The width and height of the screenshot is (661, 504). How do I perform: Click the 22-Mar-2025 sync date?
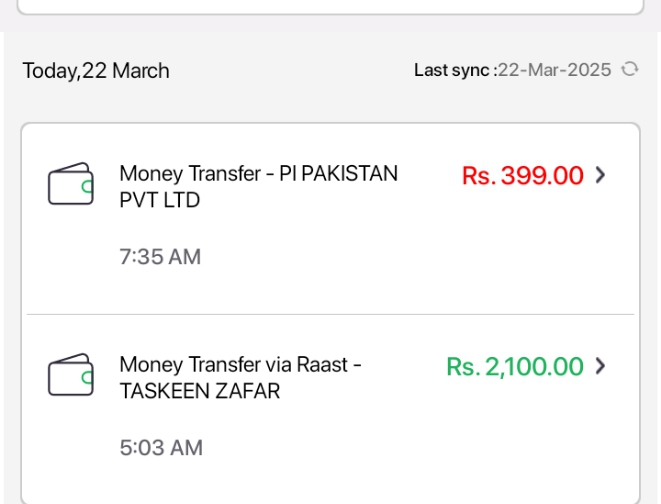point(555,70)
